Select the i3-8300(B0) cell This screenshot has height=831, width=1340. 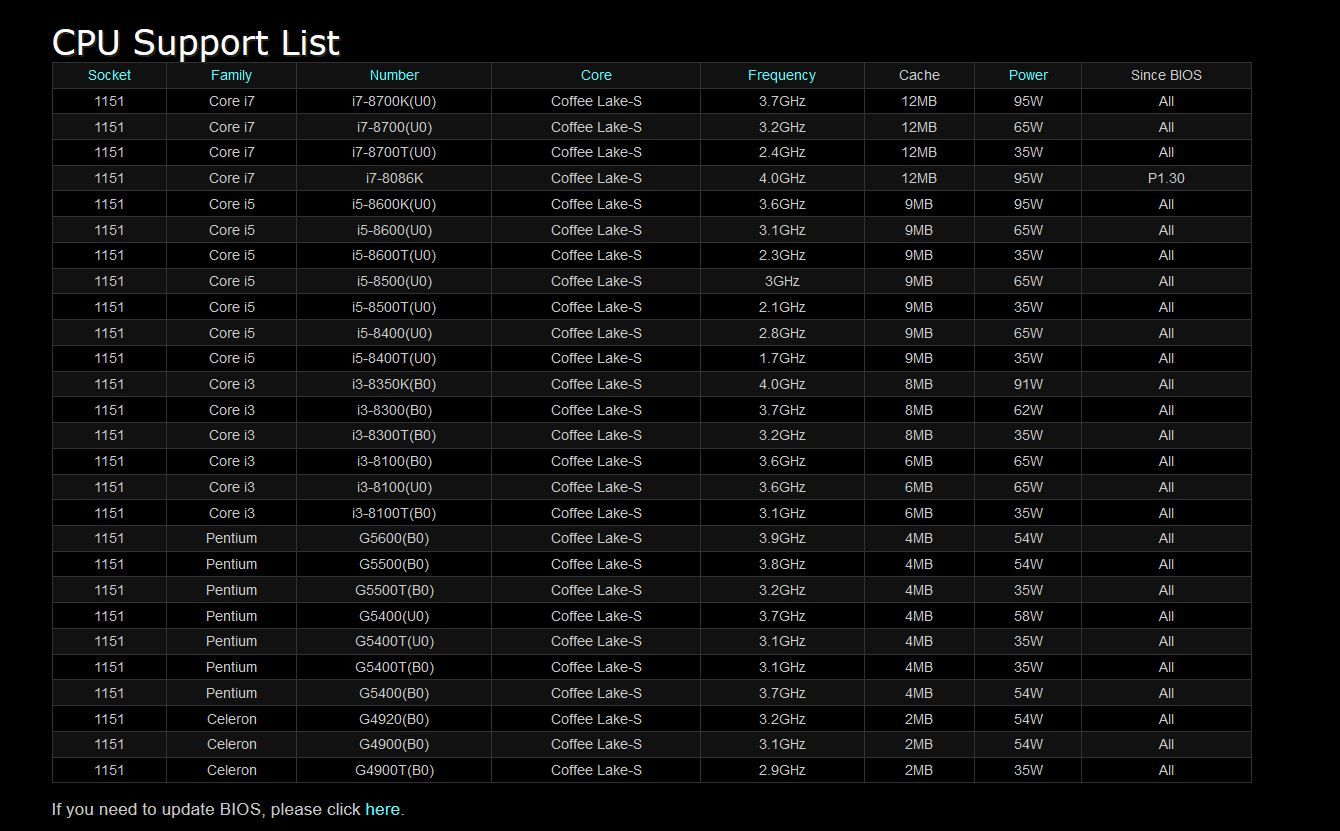point(394,410)
